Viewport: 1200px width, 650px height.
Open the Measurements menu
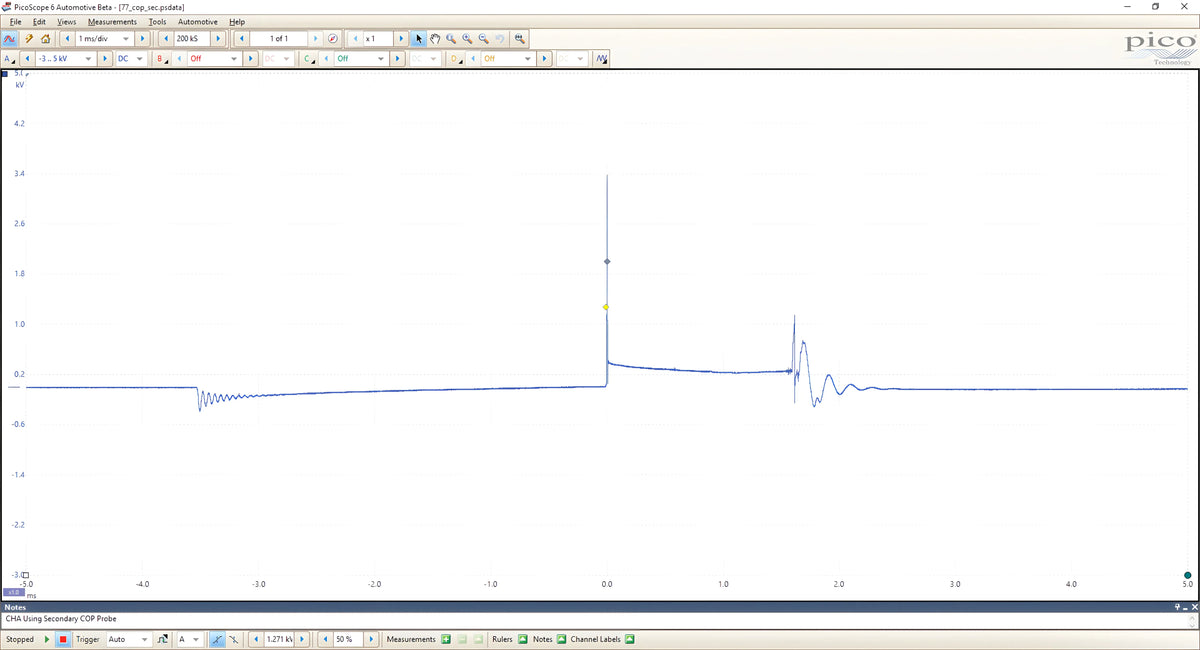[112, 21]
